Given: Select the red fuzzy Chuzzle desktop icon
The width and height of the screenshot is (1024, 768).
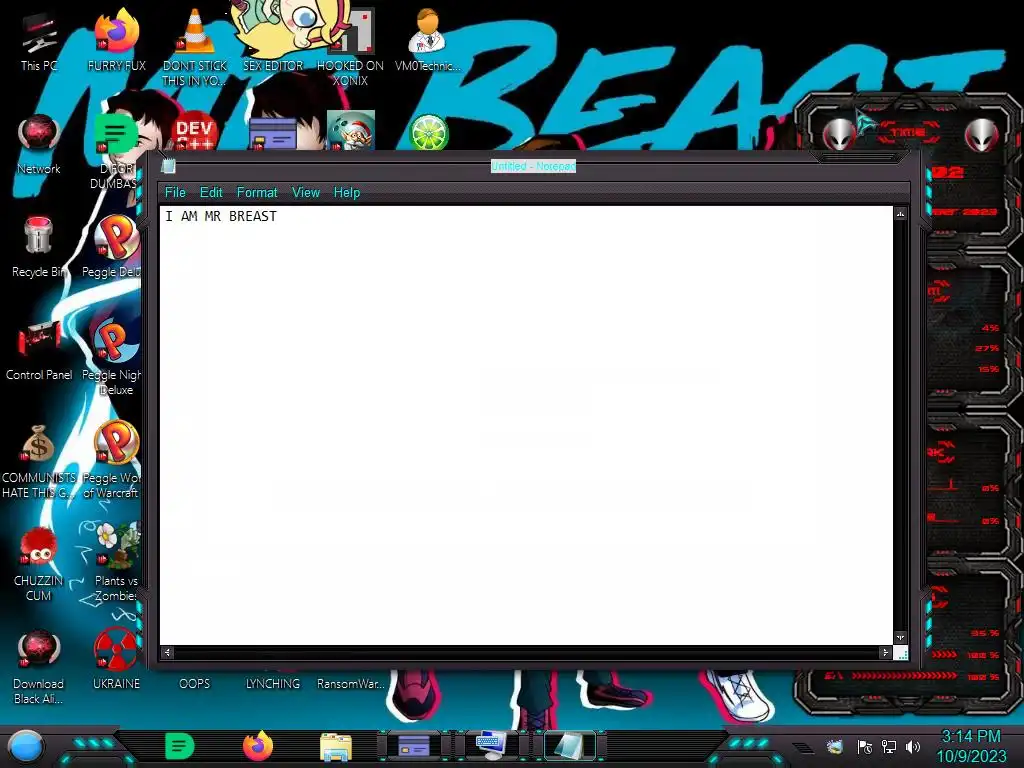Looking at the screenshot, I should pyautogui.click(x=39, y=563).
